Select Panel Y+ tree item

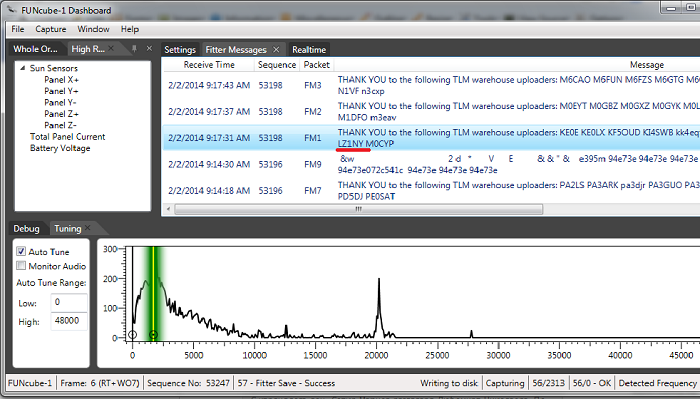(x=61, y=91)
